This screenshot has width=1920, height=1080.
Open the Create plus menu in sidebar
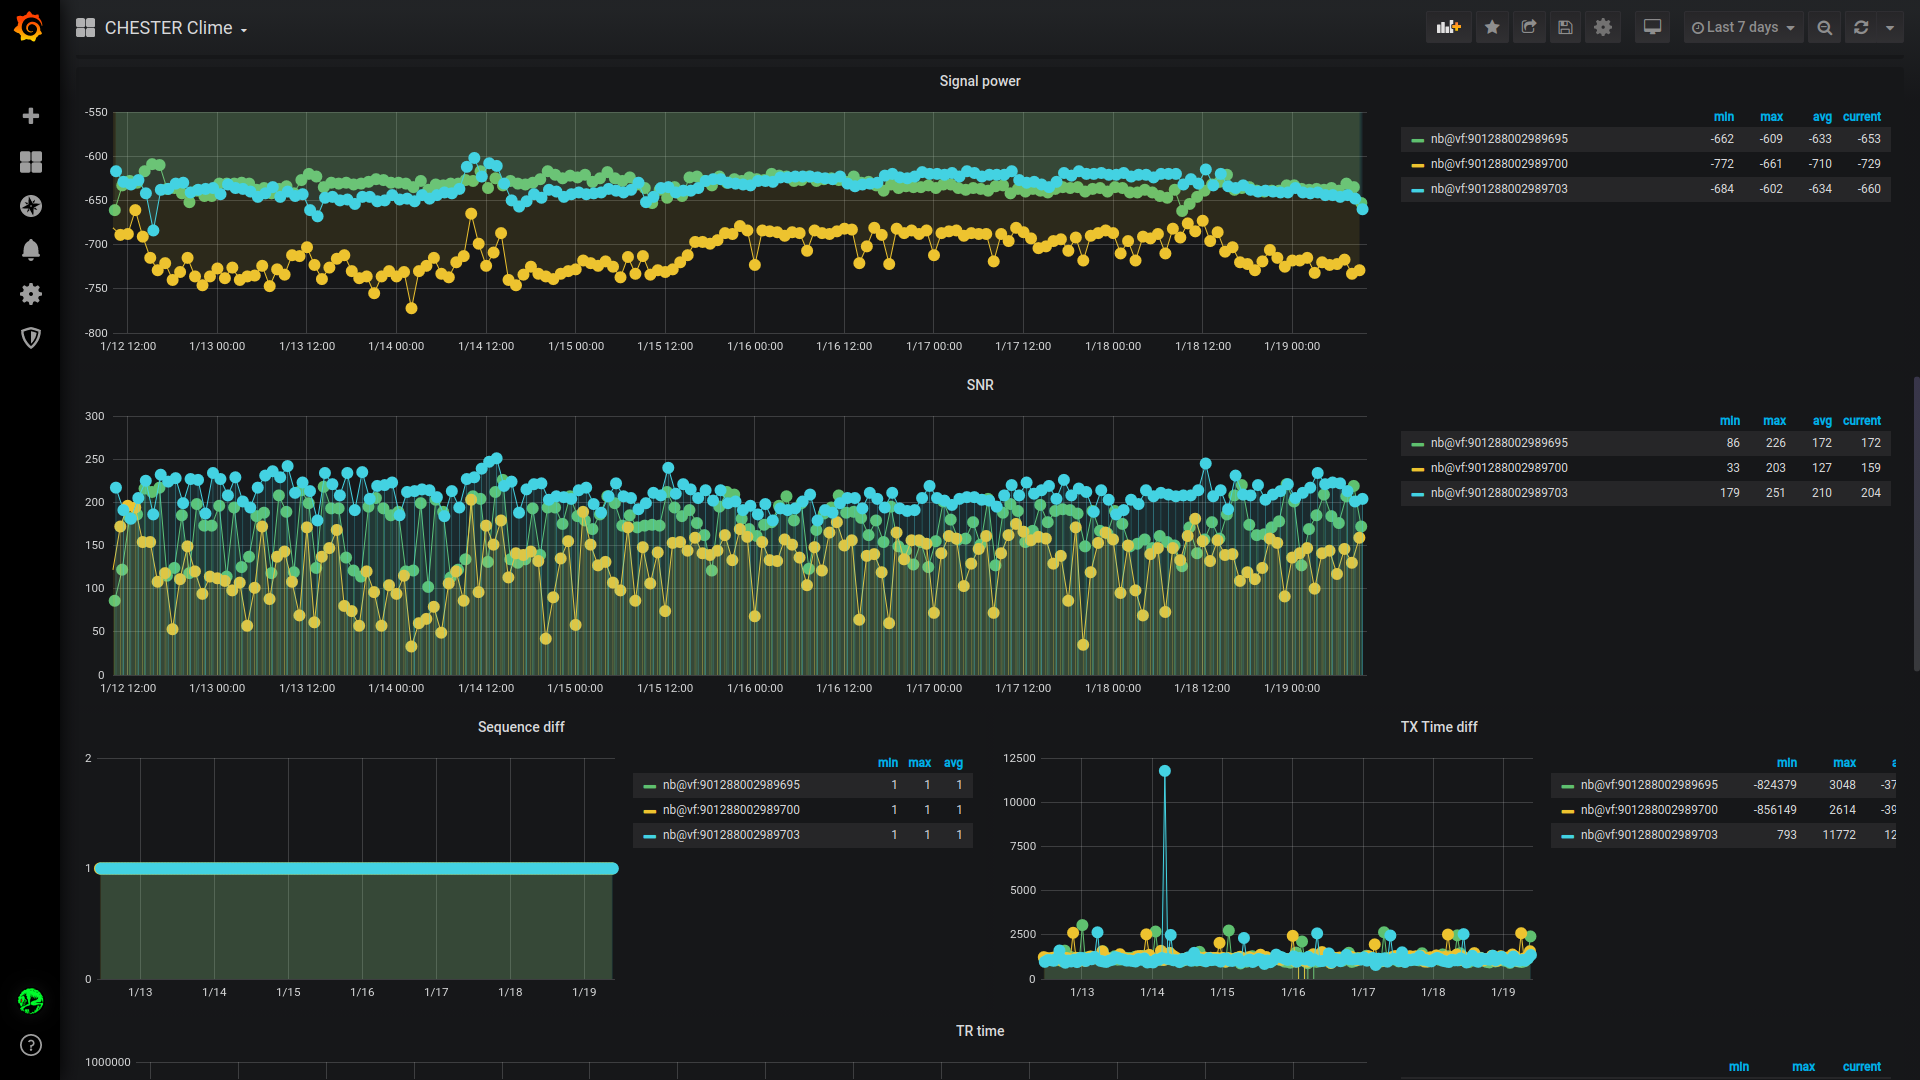31,116
